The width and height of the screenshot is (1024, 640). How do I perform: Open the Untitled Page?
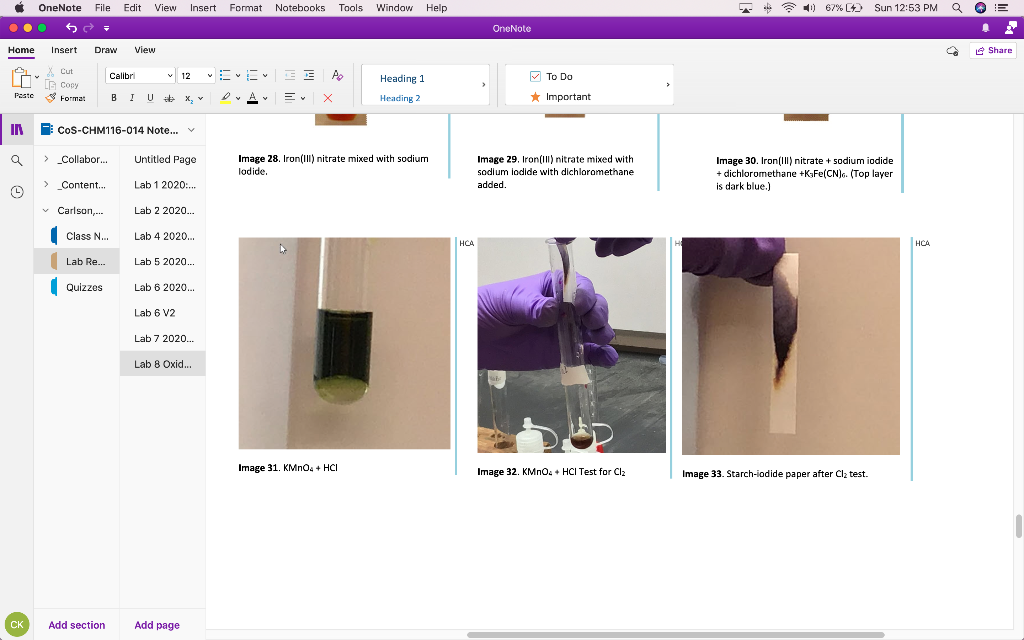163,159
